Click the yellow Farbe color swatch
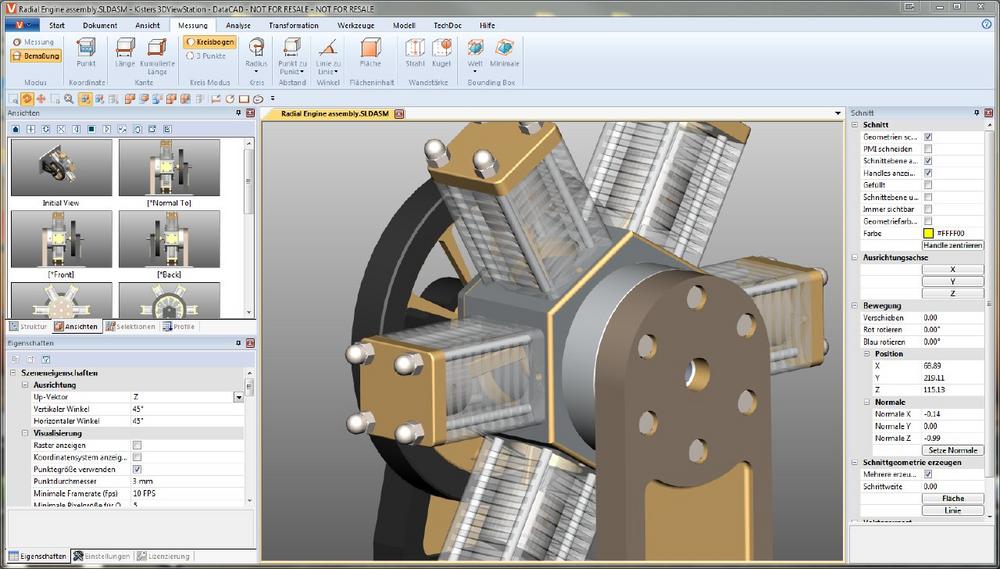Viewport: 1000px width, 569px height. 929,233
